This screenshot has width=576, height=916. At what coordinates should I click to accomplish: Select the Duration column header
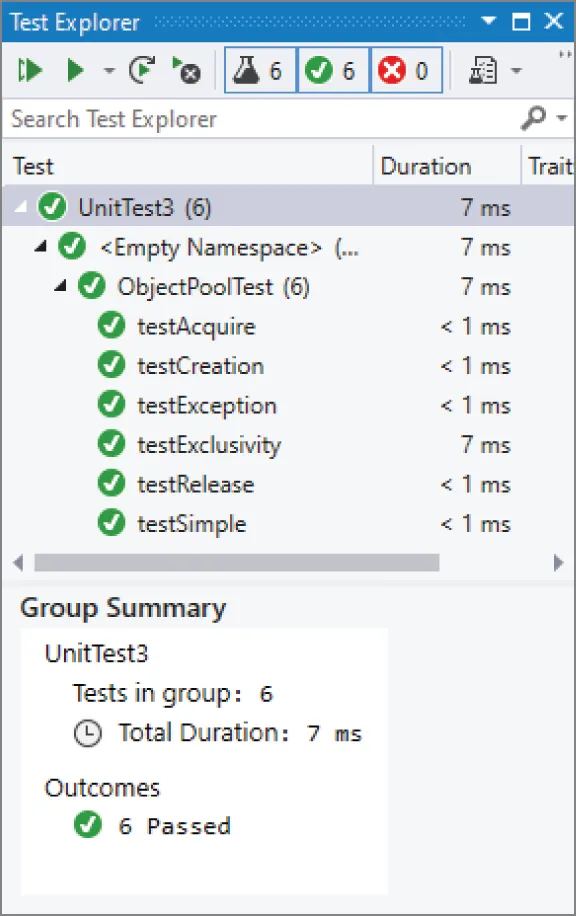coord(426,166)
